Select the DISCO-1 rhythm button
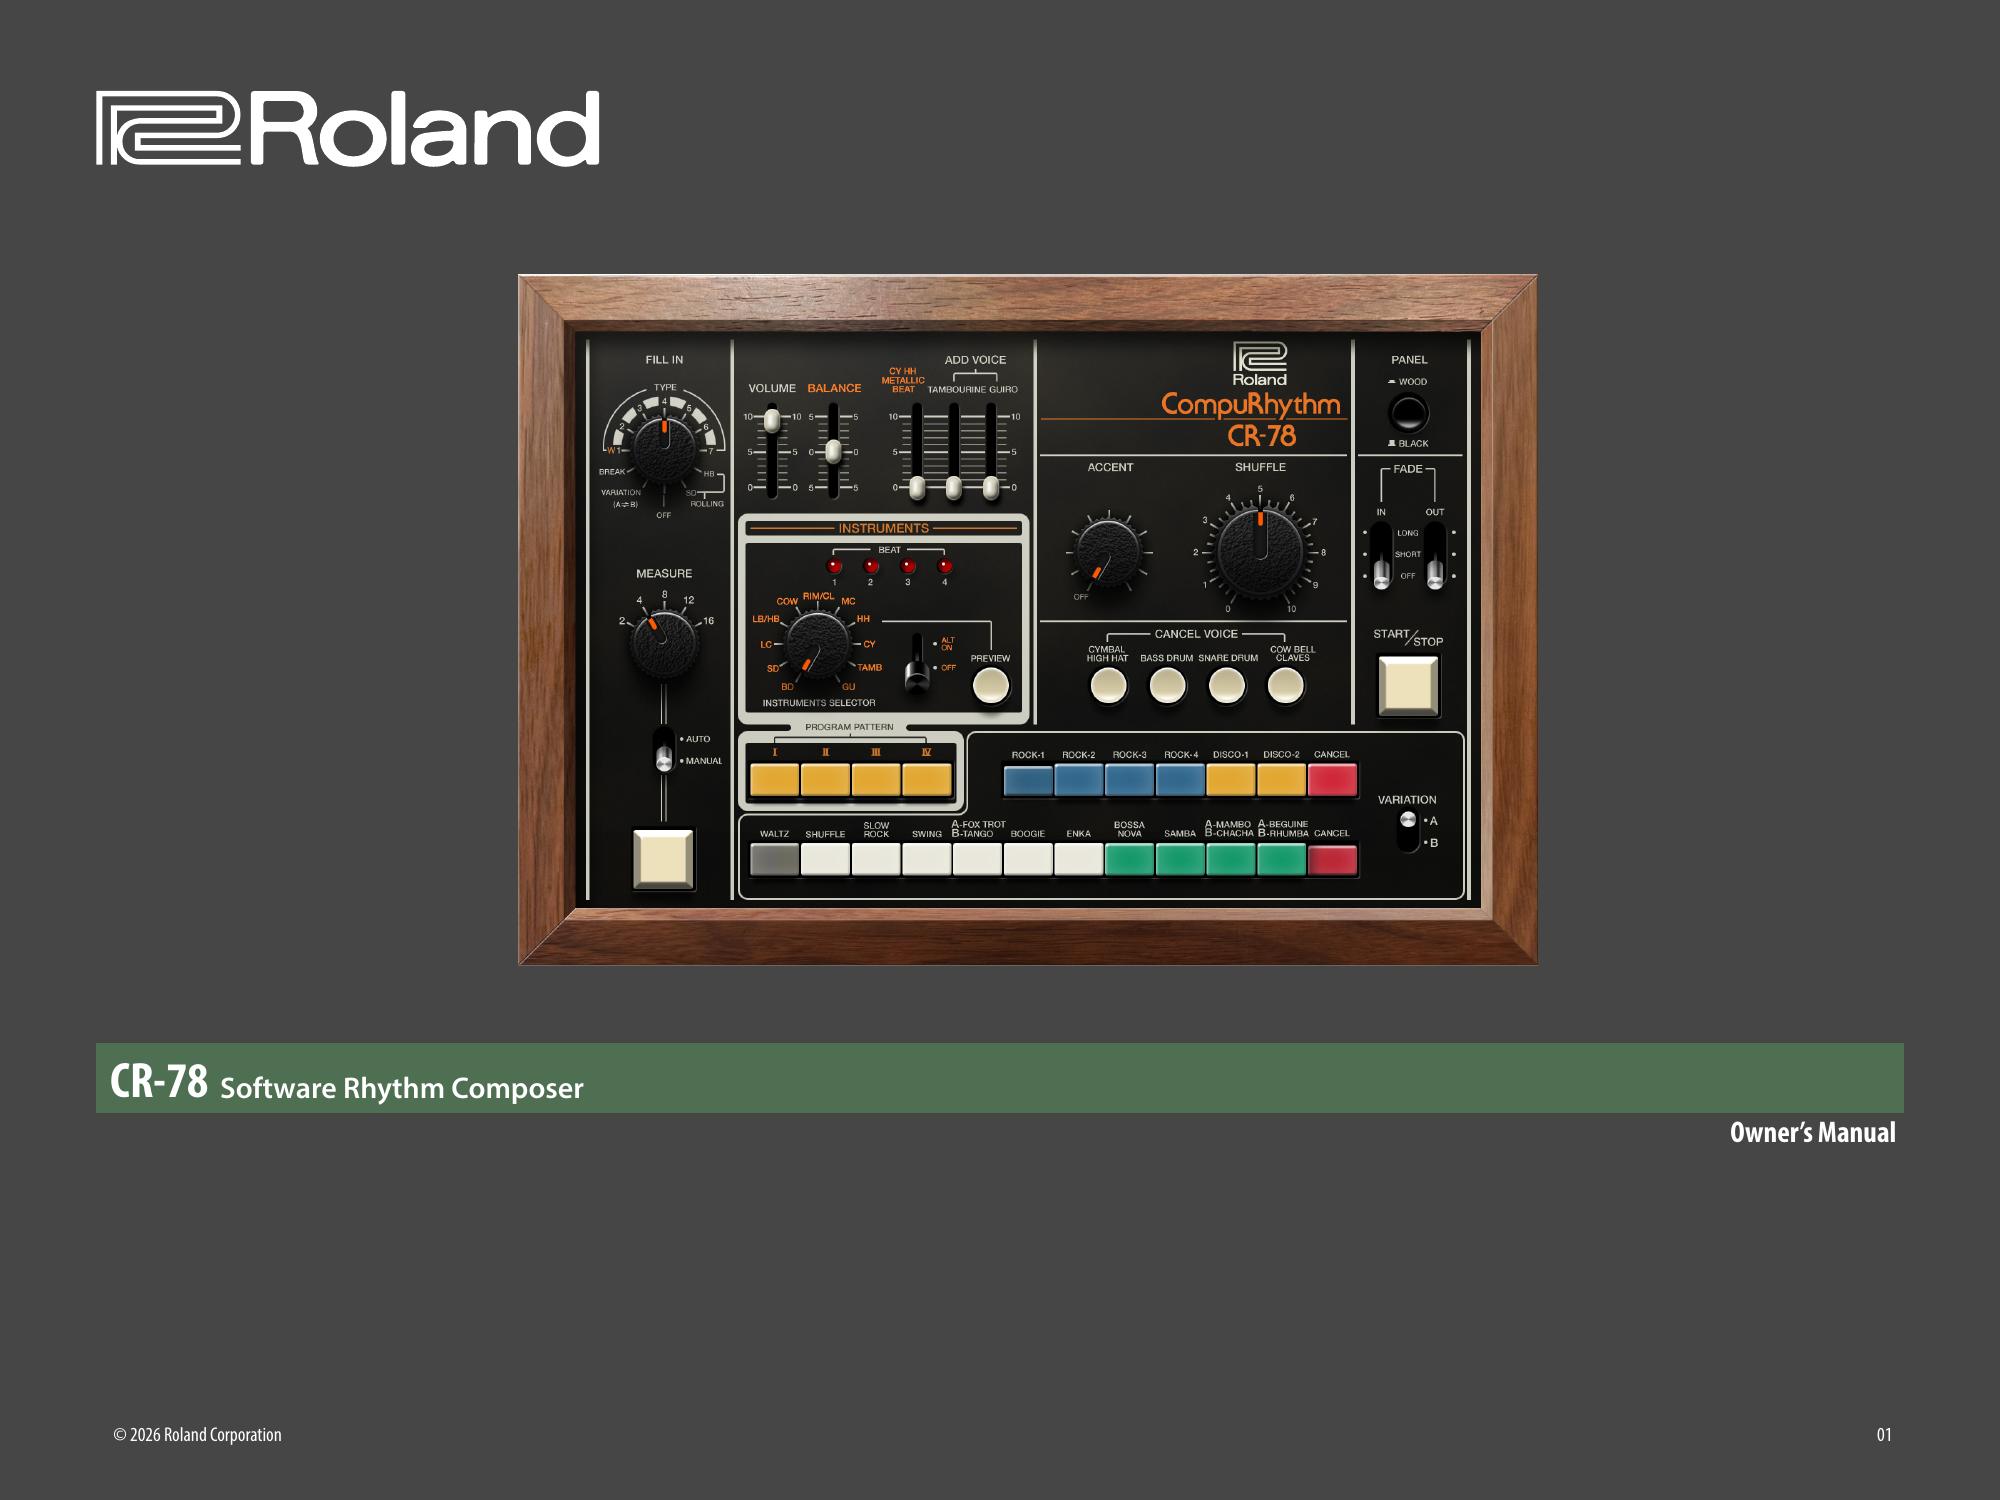Viewport: 2000px width, 1500px height. (x=1231, y=780)
